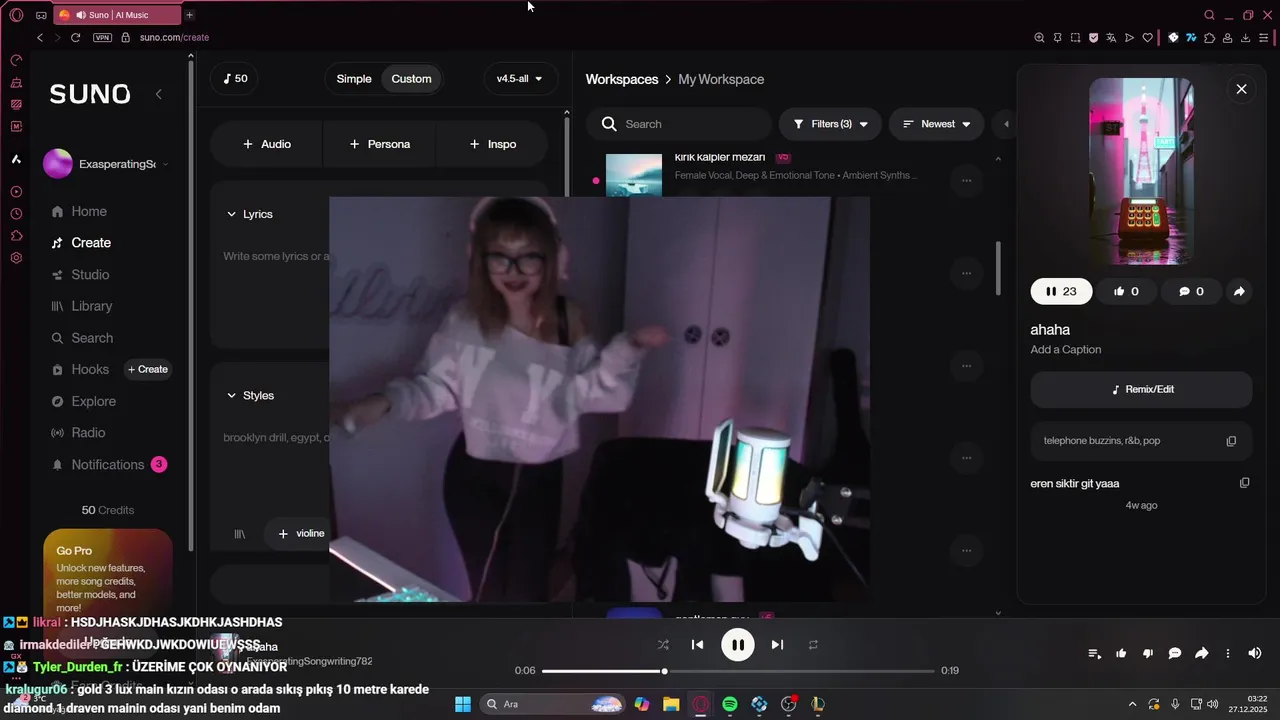Open the Windows Start menu
This screenshot has height=720, width=1280.
[x=463, y=704]
